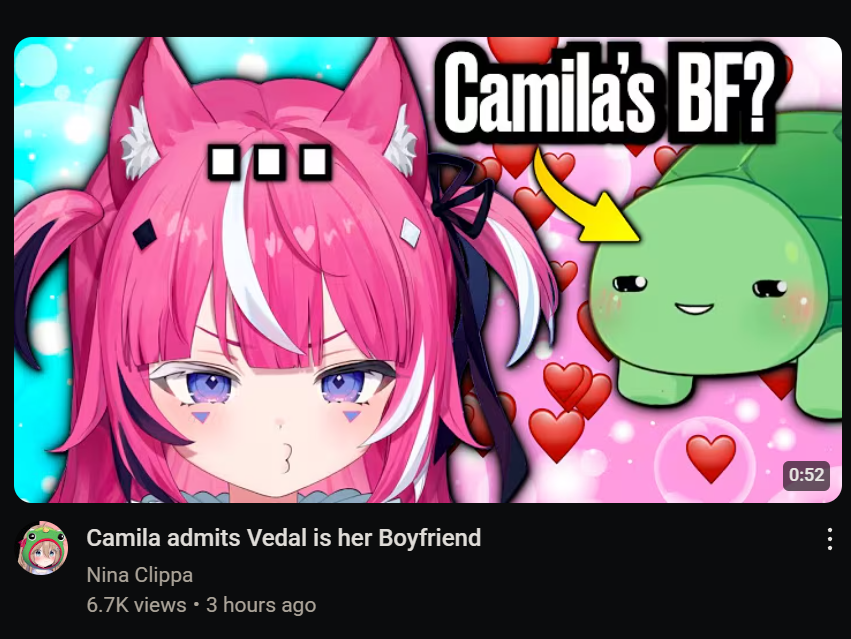This screenshot has width=851, height=639.
Task: Click the three white squares above the hair
Action: 270,162
